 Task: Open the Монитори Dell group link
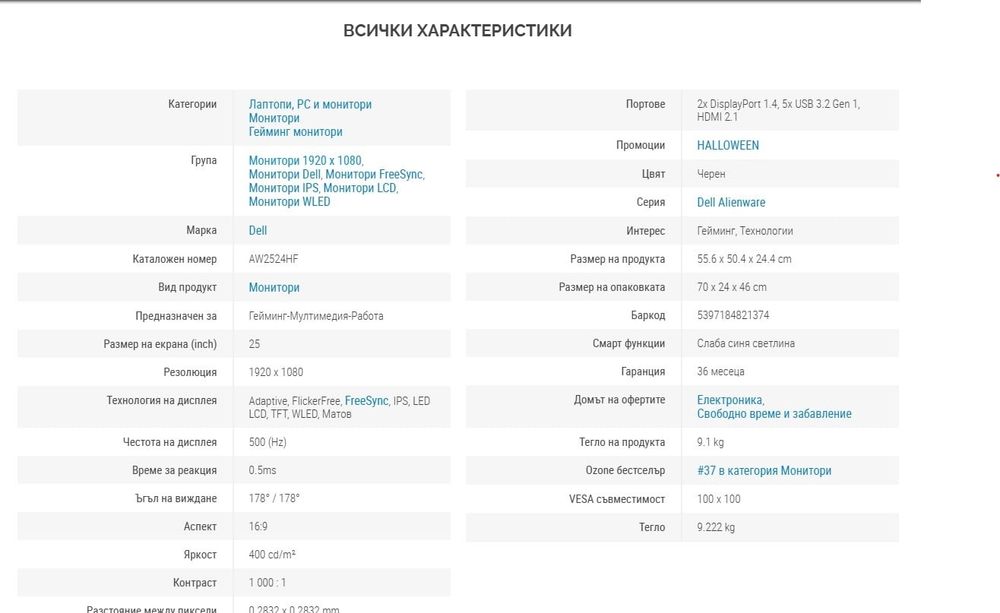(284, 174)
